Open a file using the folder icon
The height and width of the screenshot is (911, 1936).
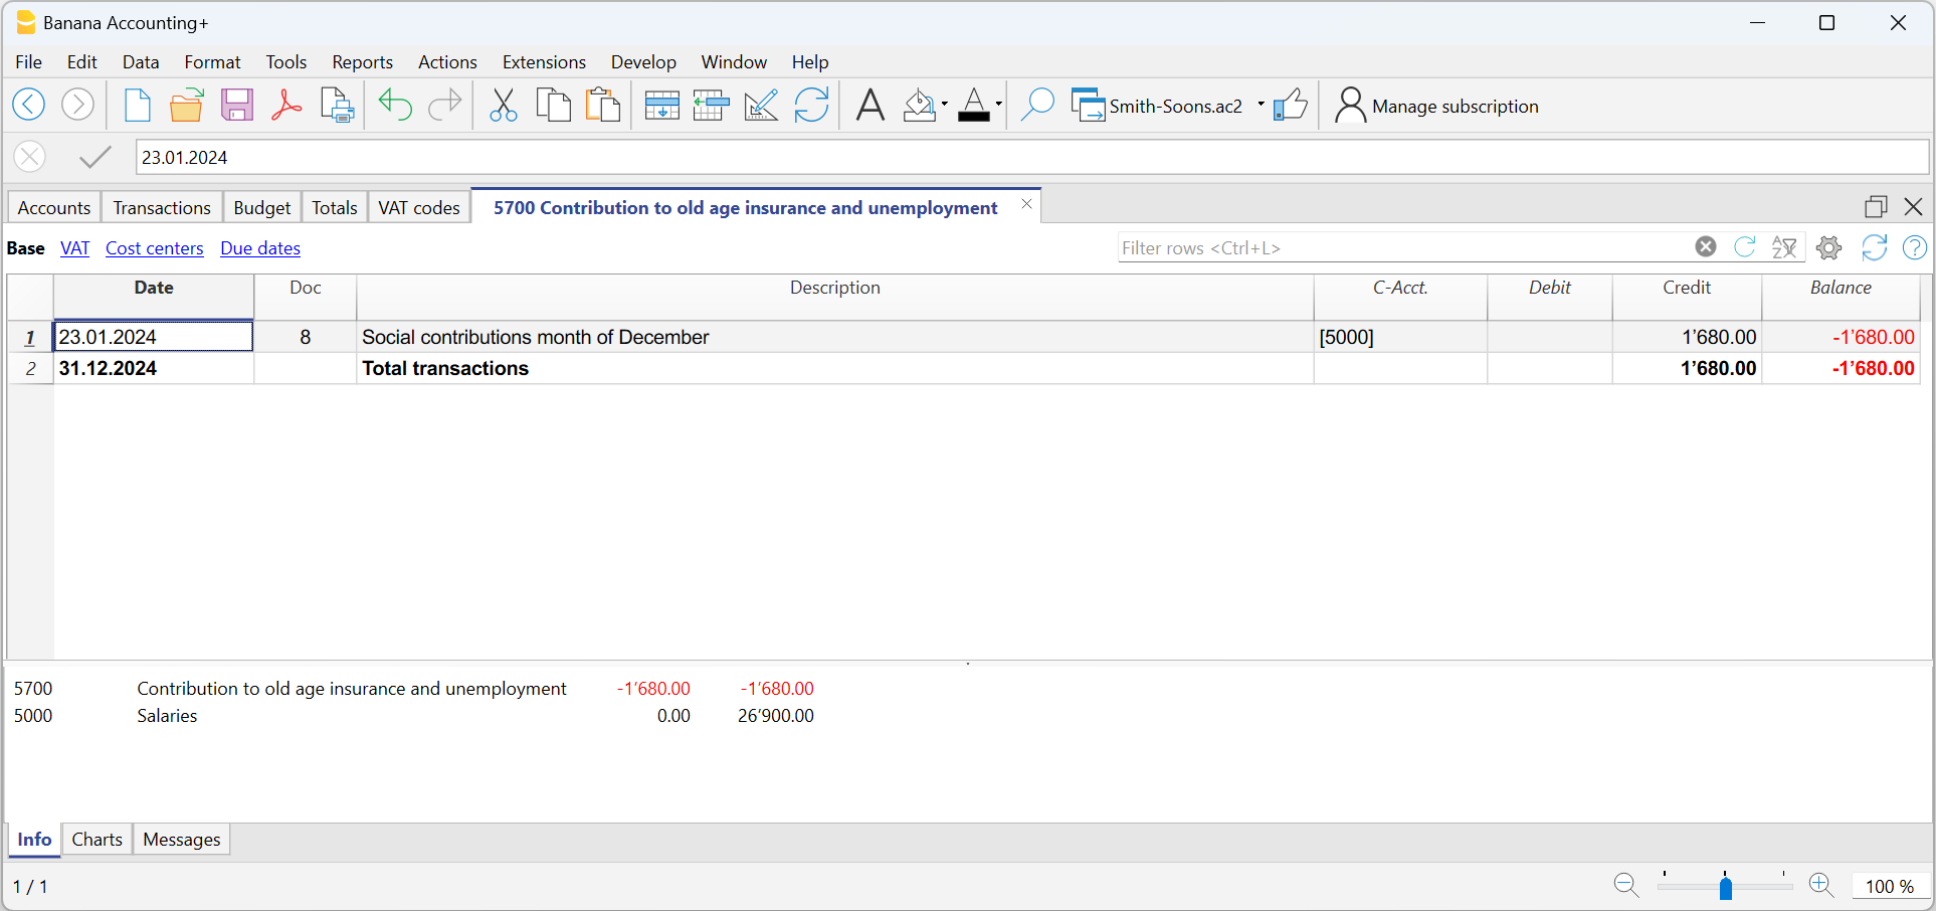tap(187, 104)
